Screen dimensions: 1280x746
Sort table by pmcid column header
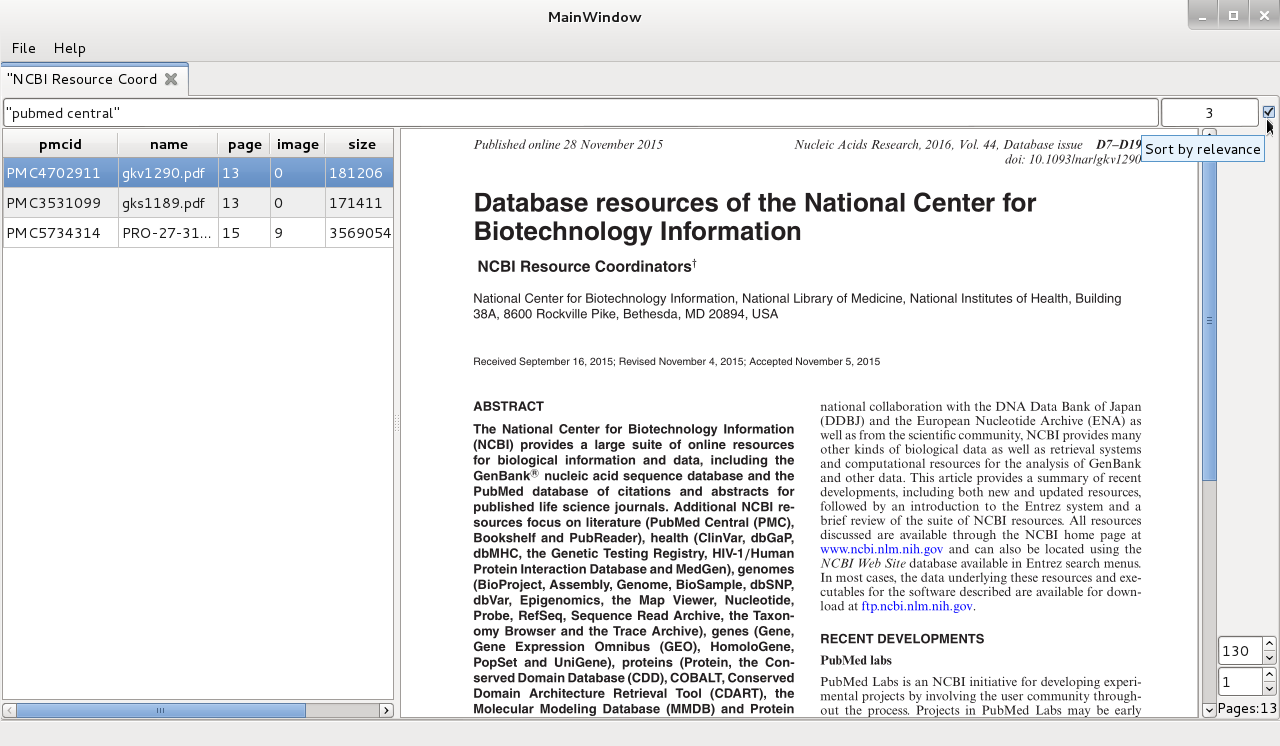point(60,144)
